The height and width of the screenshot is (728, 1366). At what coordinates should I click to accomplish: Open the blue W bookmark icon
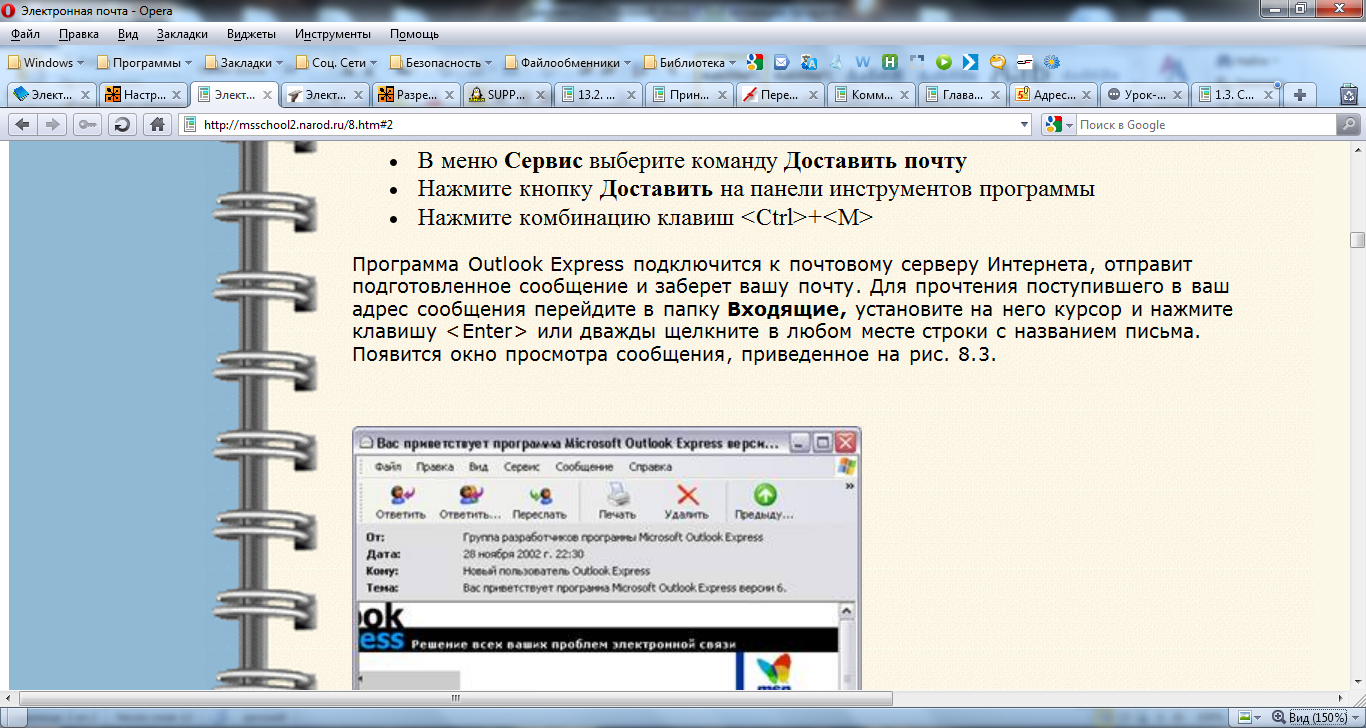tap(863, 62)
